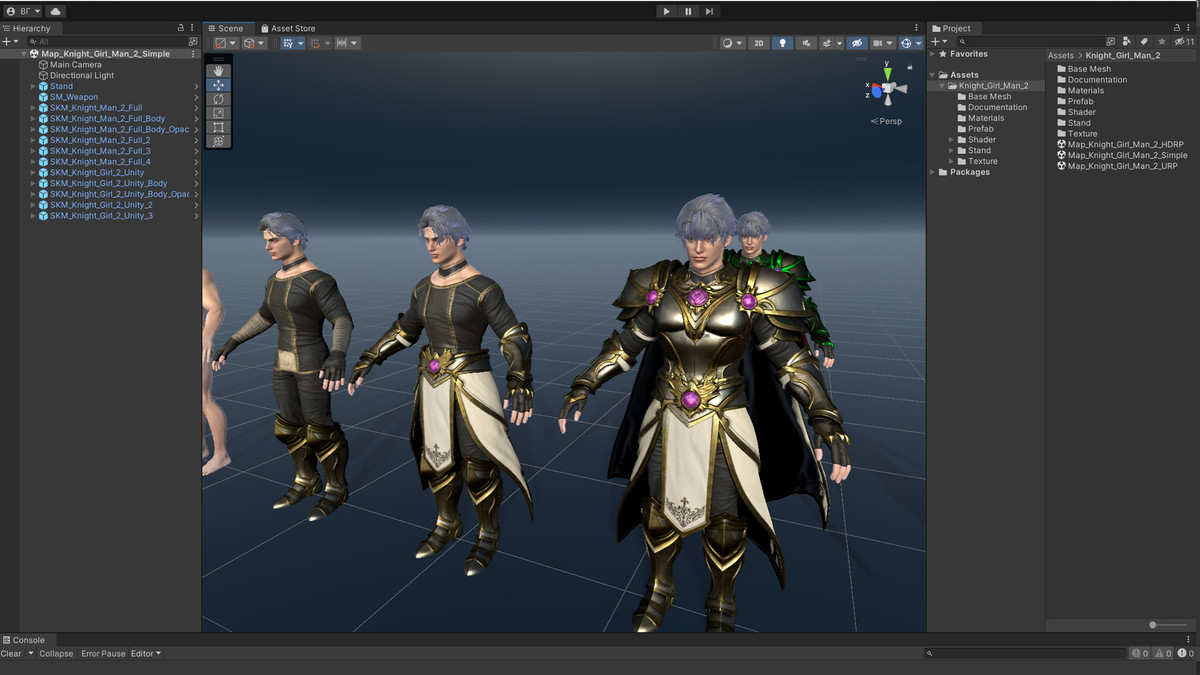Lock the Hierarchy panel
The image size is (1200, 675).
tap(181, 28)
